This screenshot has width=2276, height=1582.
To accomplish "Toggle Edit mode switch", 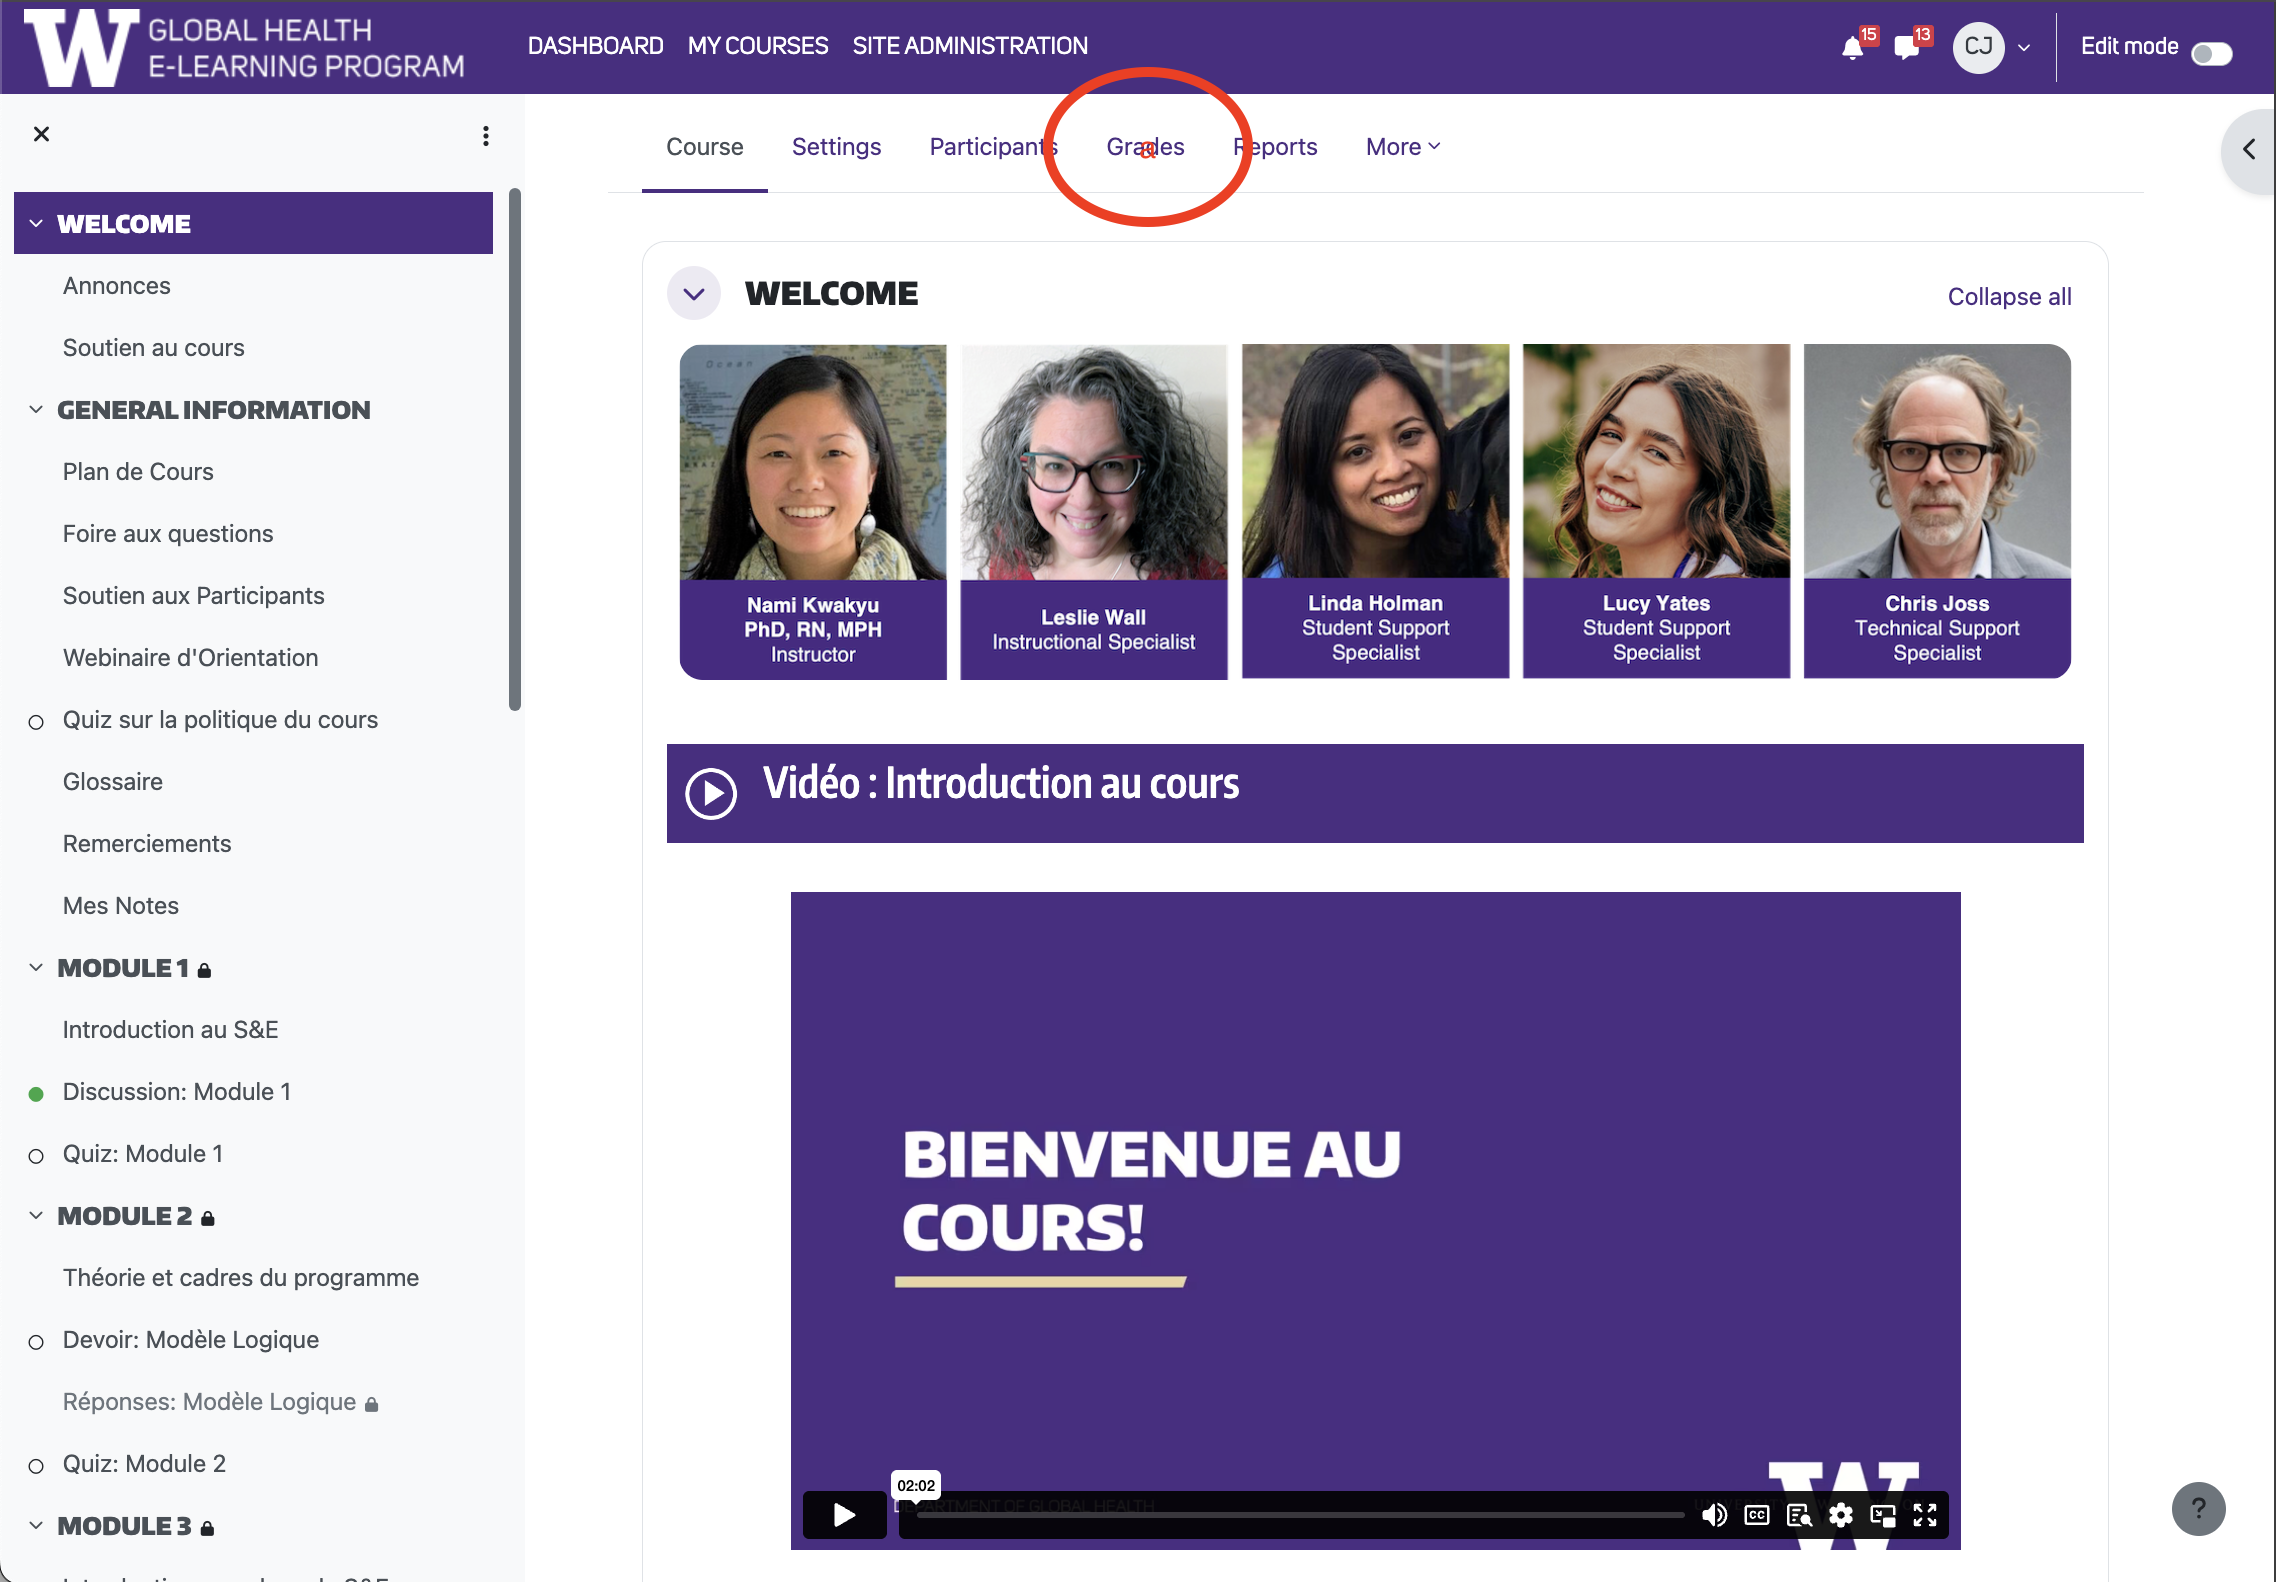I will coord(2211,53).
